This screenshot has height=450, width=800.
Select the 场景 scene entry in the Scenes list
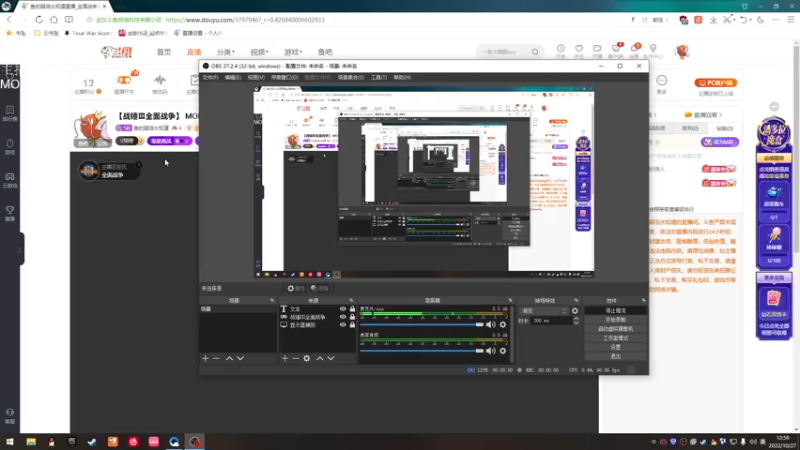pyautogui.click(x=238, y=309)
